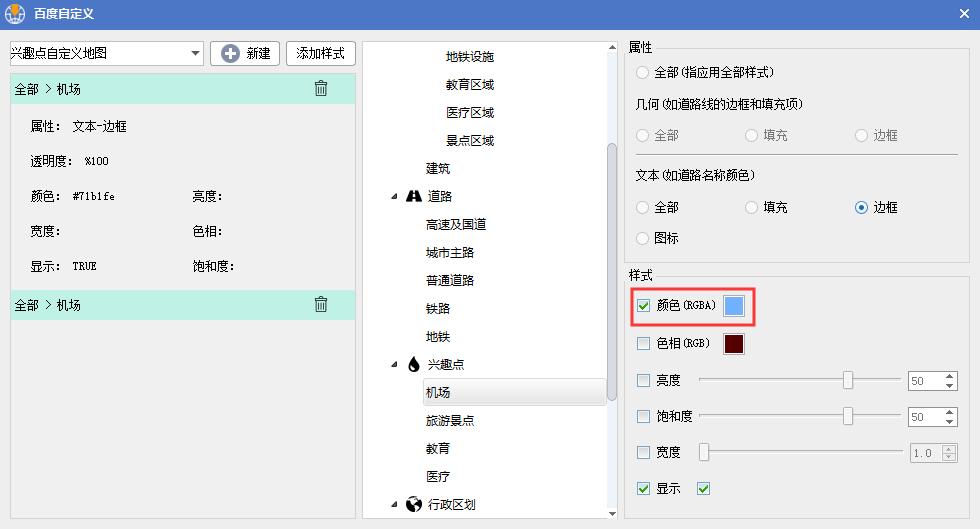The image size is (980, 529).
Task: Delete the second 全部 > 机场 style entry
Action: click(x=321, y=305)
